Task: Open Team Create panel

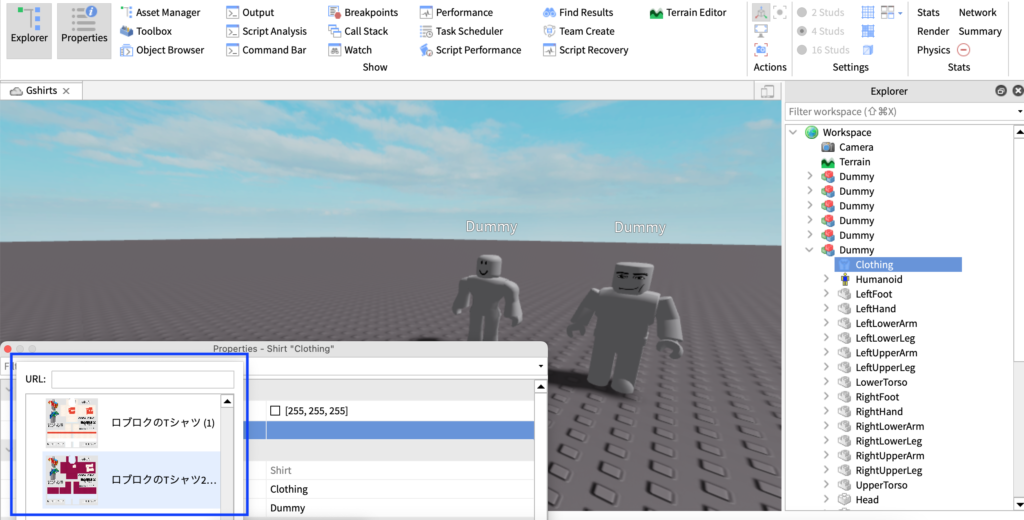Action: pos(579,31)
